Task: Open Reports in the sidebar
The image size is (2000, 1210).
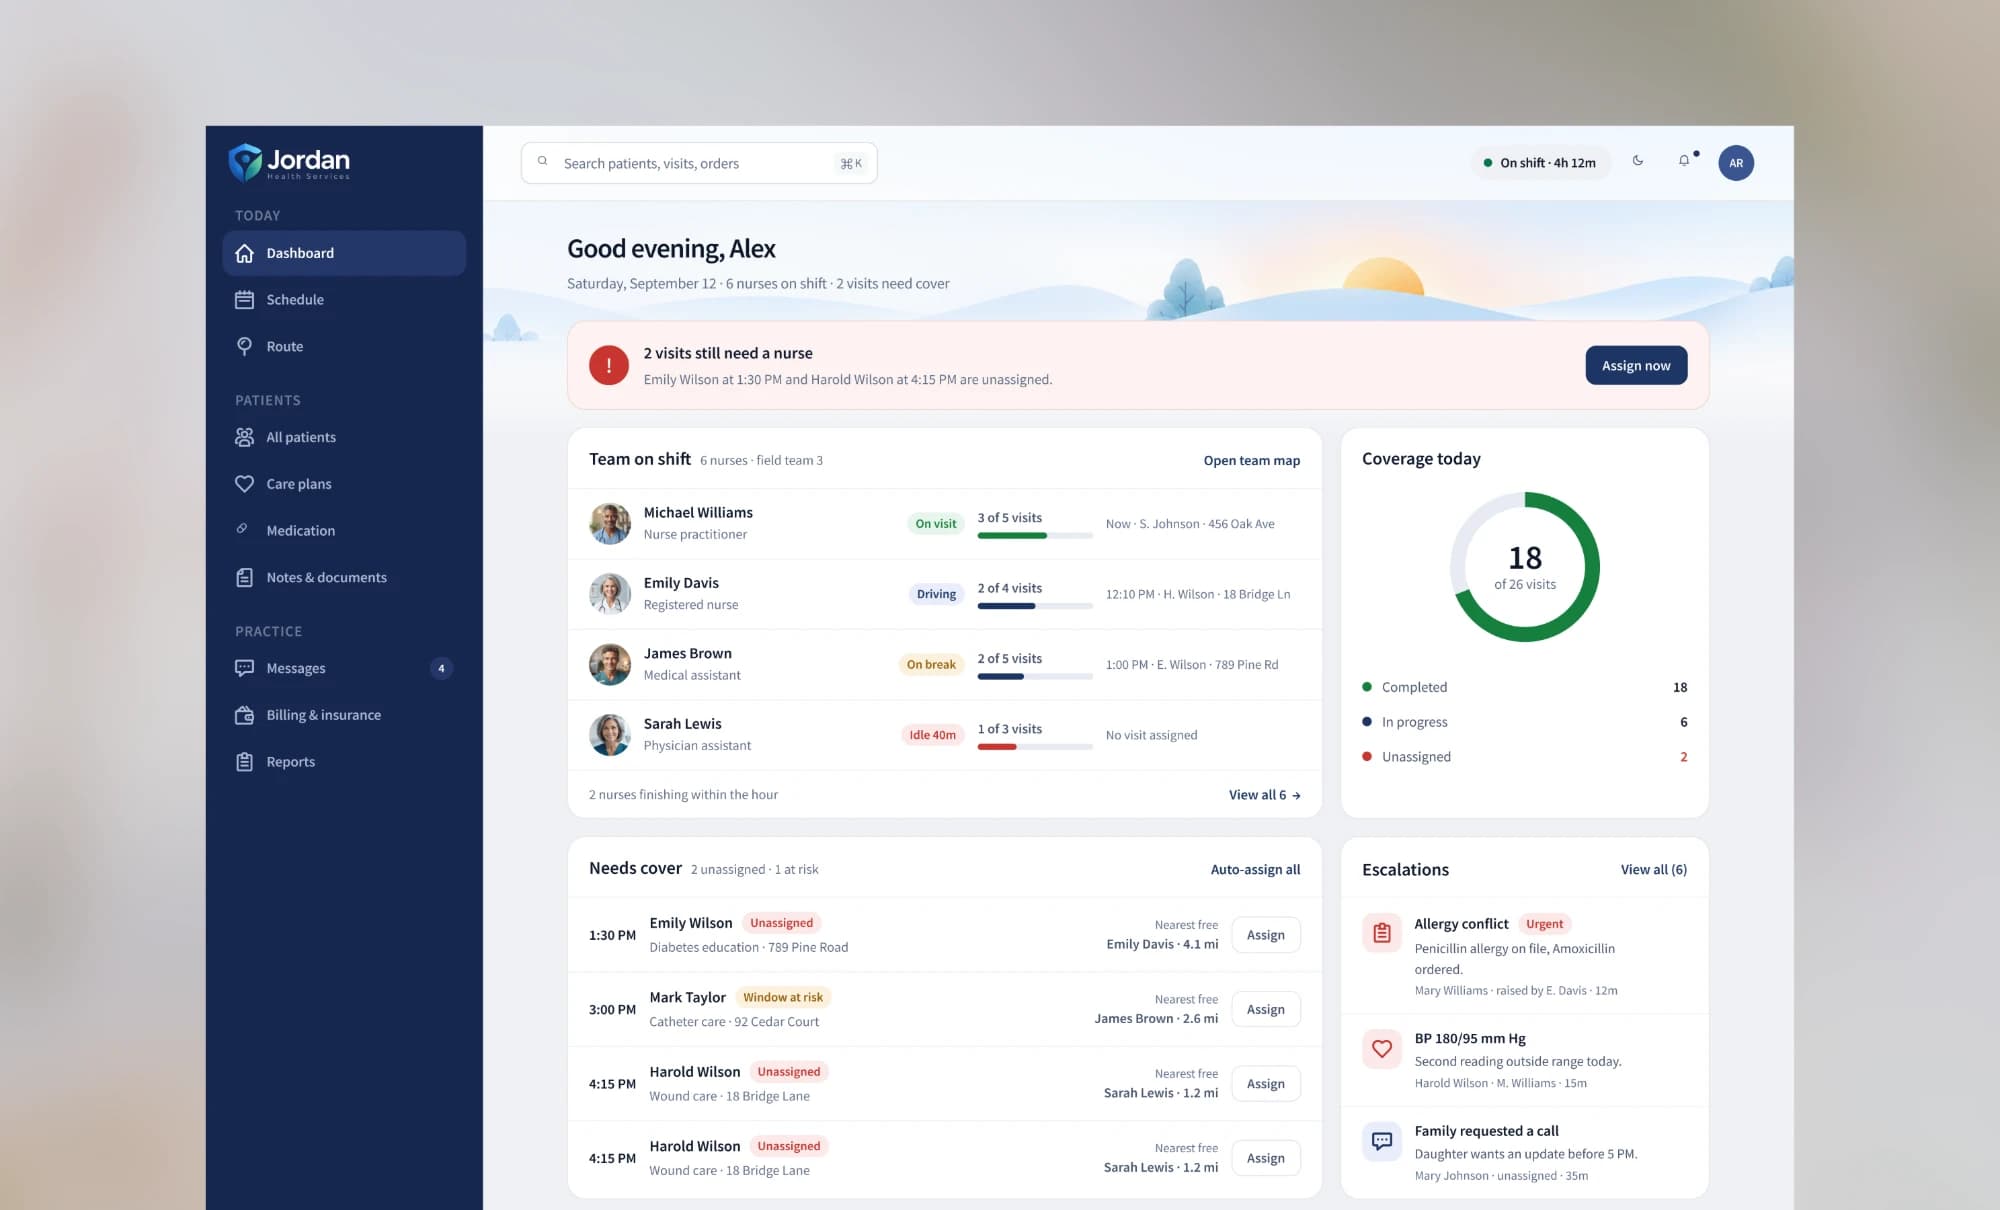Action: click(344, 761)
